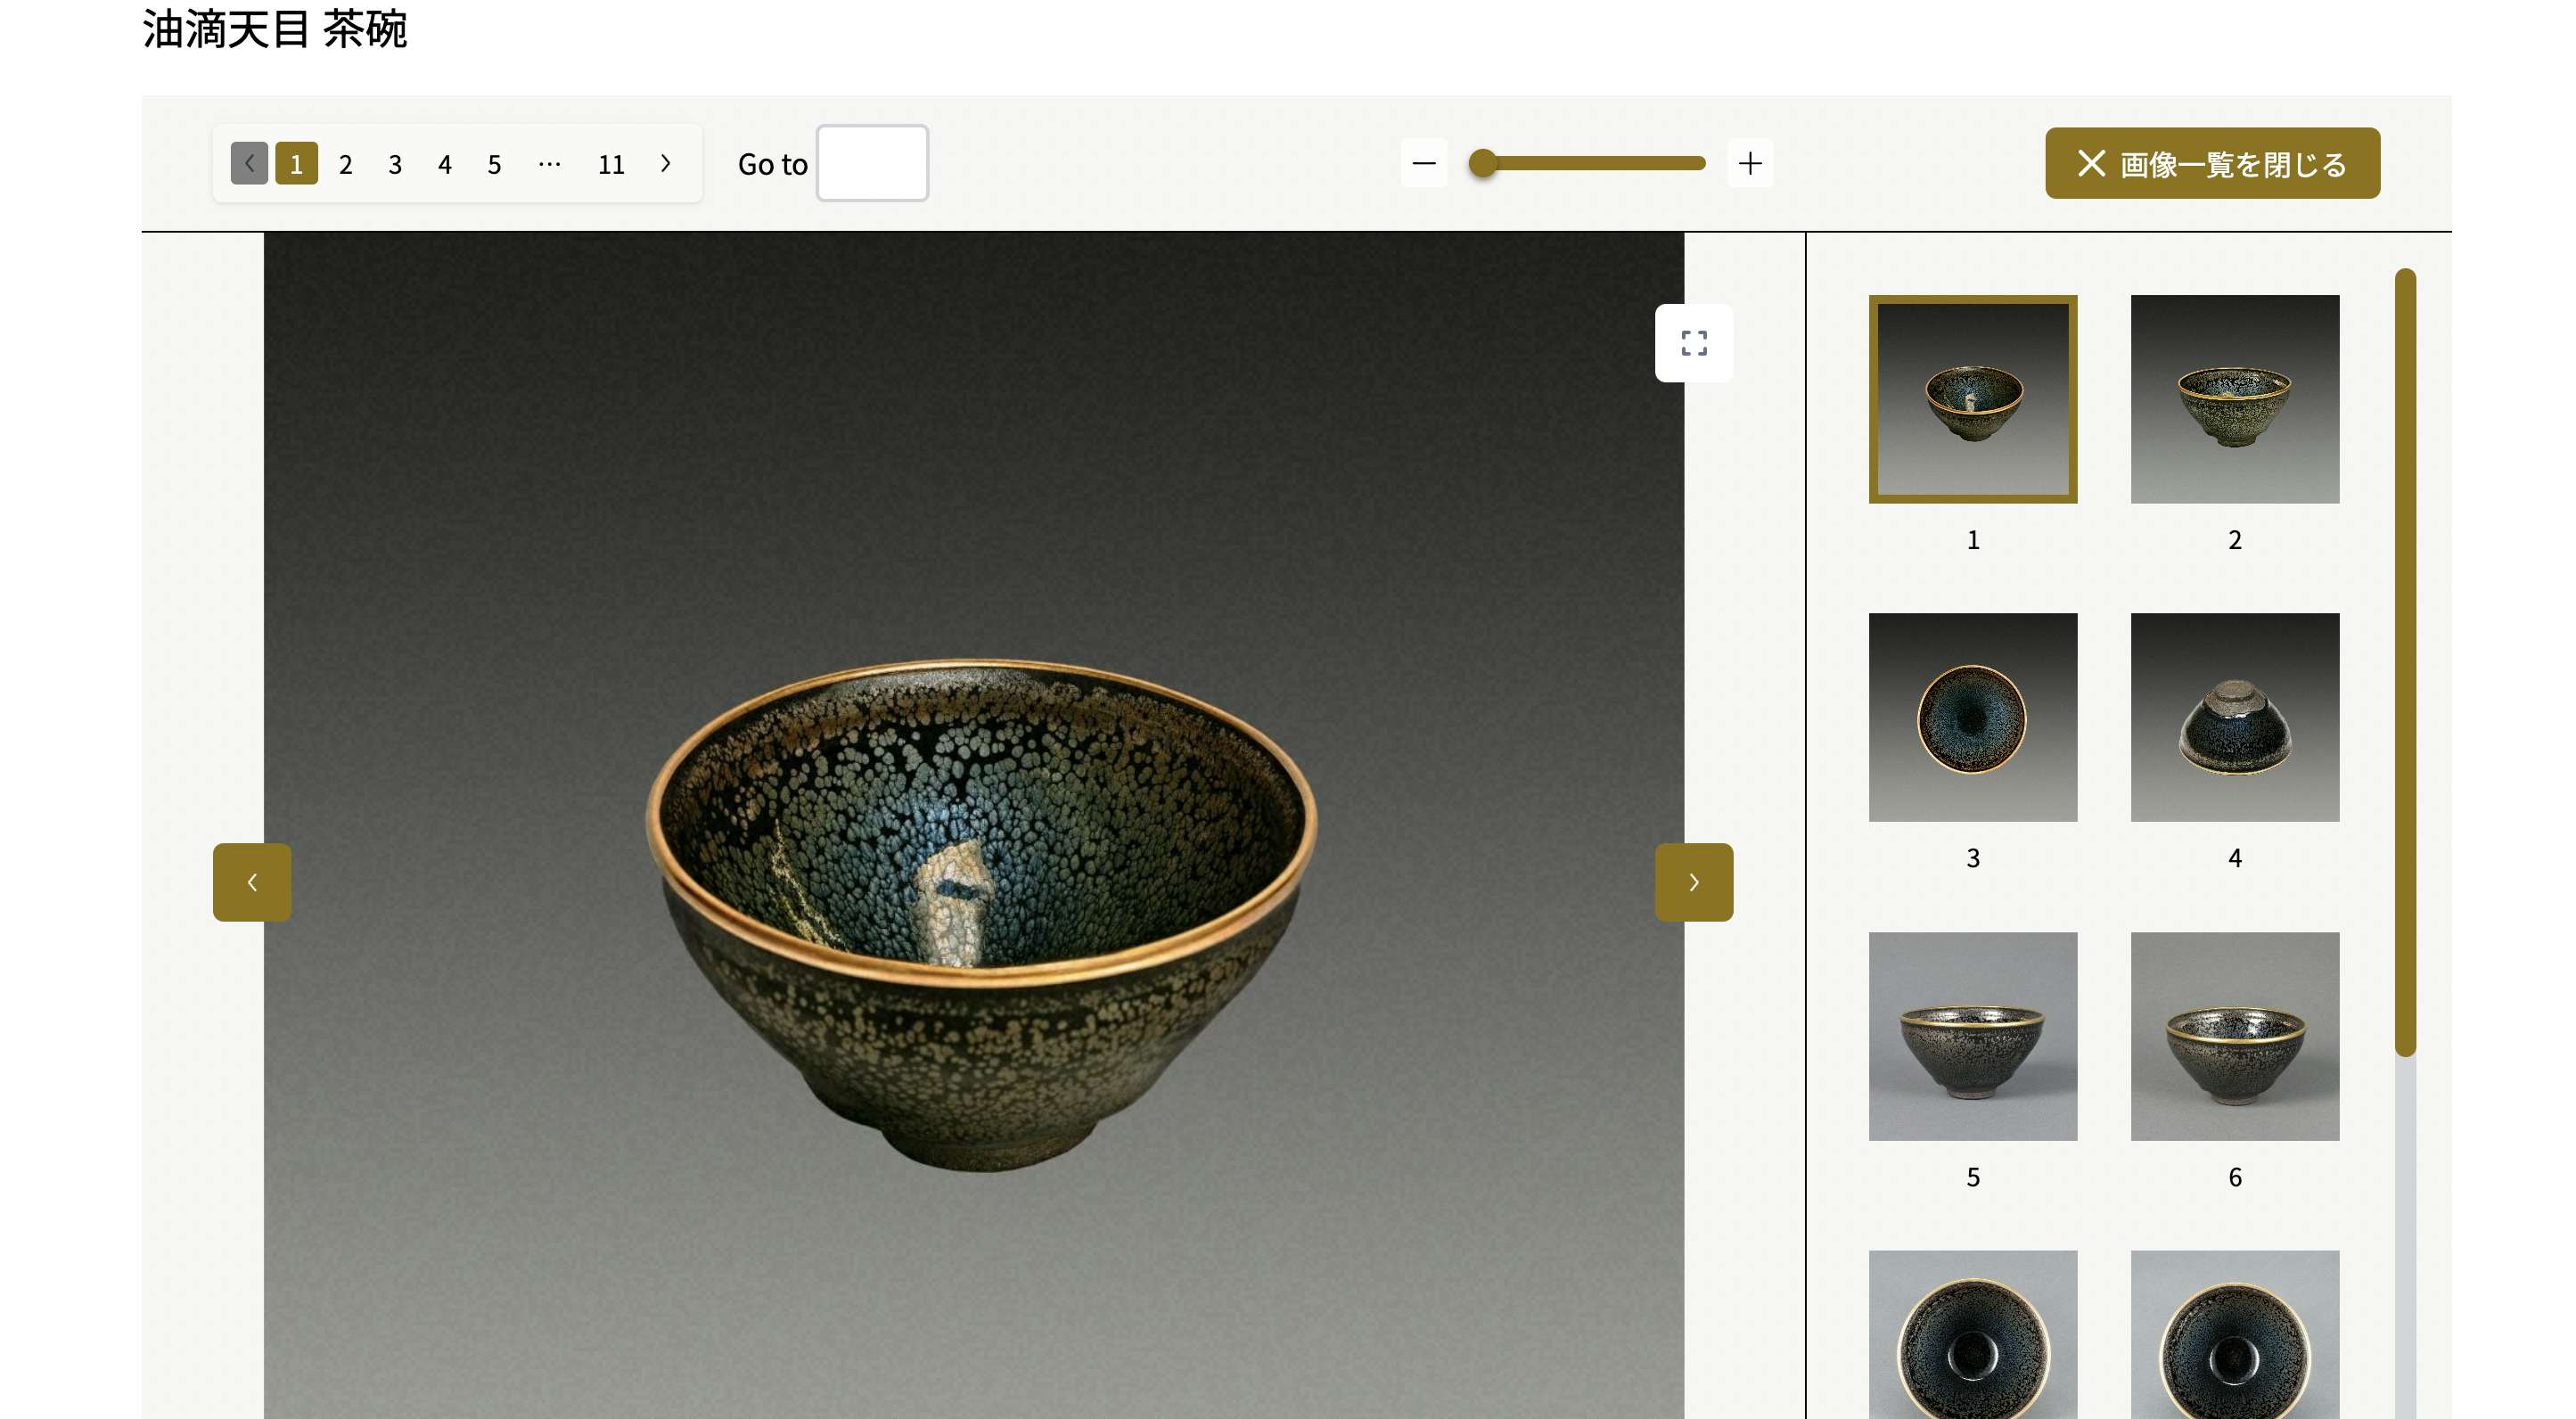Image resolution: width=2576 pixels, height=1419 pixels.
Task: Close the image list panel
Action: [2211, 163]
